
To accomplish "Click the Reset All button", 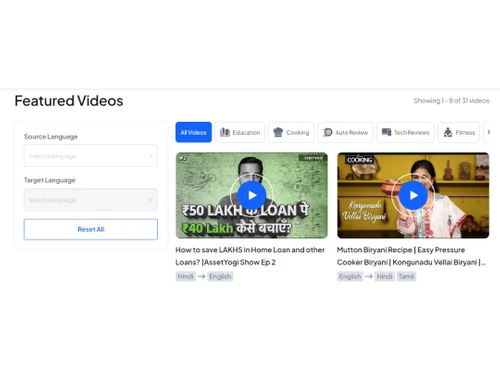I will [x=91, y=229].
